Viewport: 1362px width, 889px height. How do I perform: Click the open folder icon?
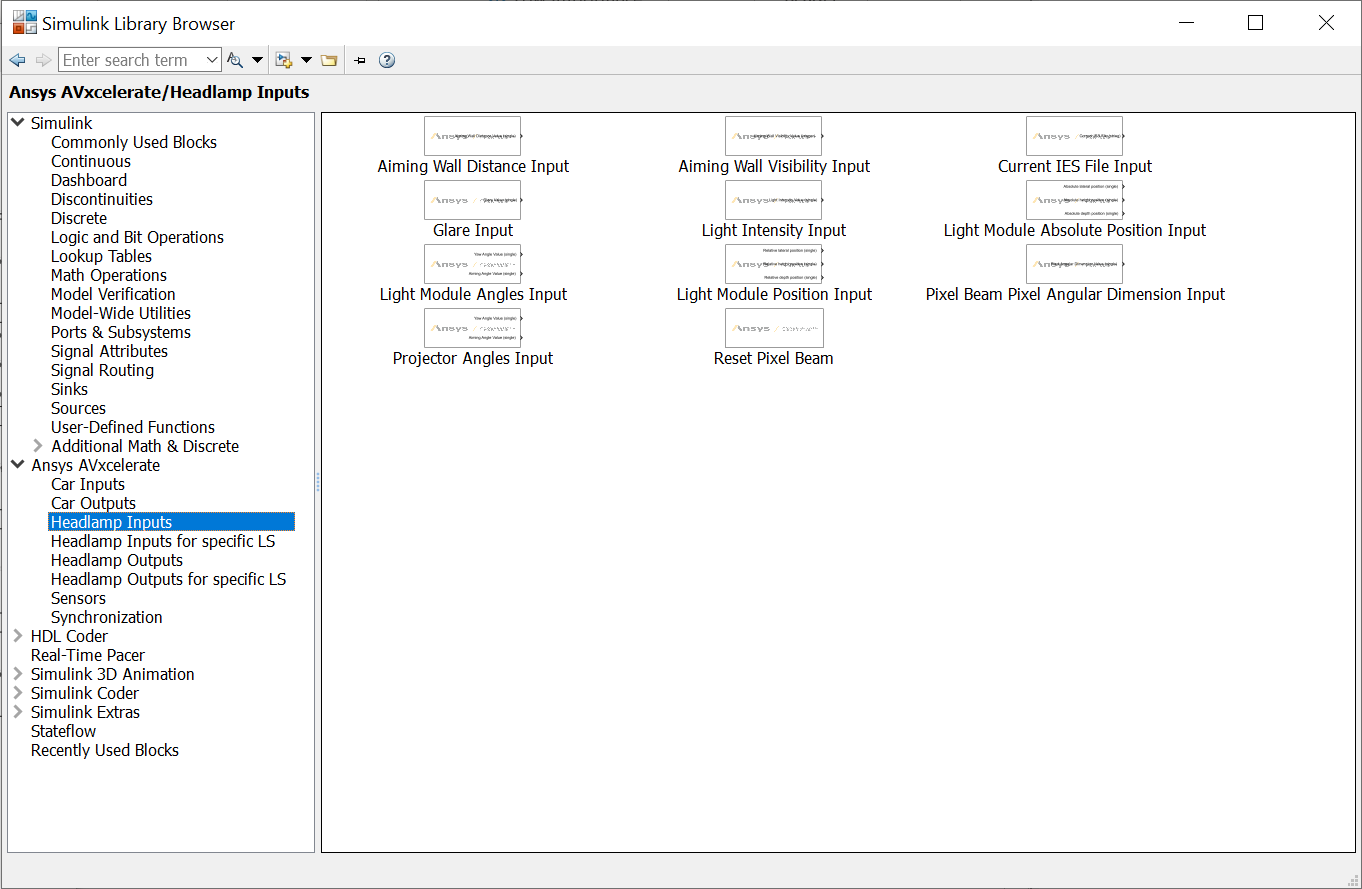coord(329,60)
